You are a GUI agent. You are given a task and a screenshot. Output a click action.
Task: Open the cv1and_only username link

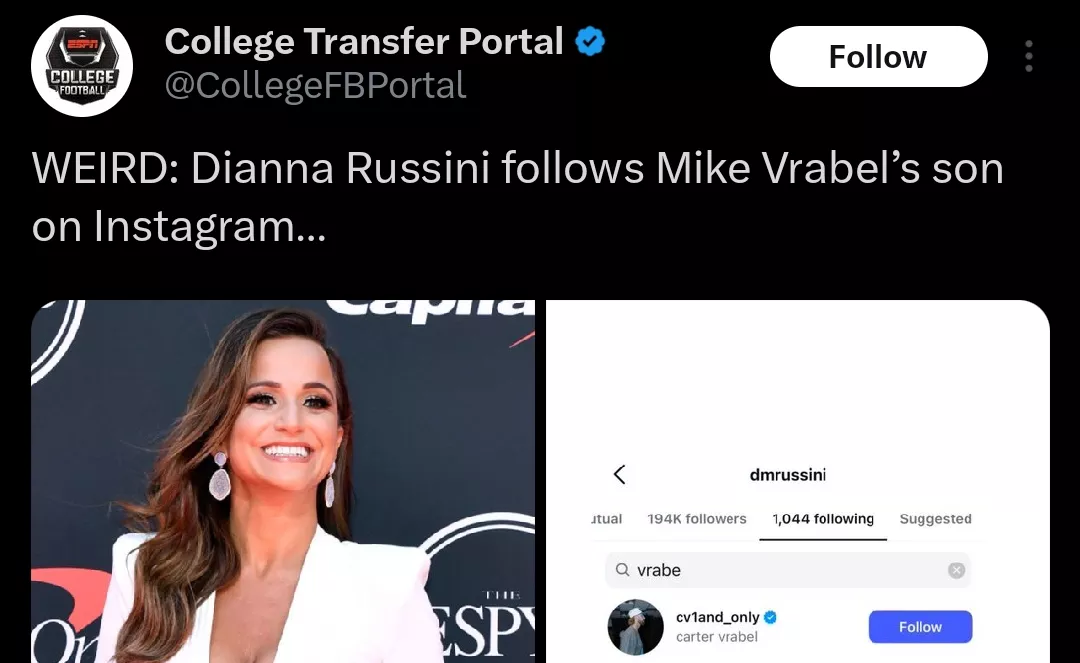coord(718,617)
